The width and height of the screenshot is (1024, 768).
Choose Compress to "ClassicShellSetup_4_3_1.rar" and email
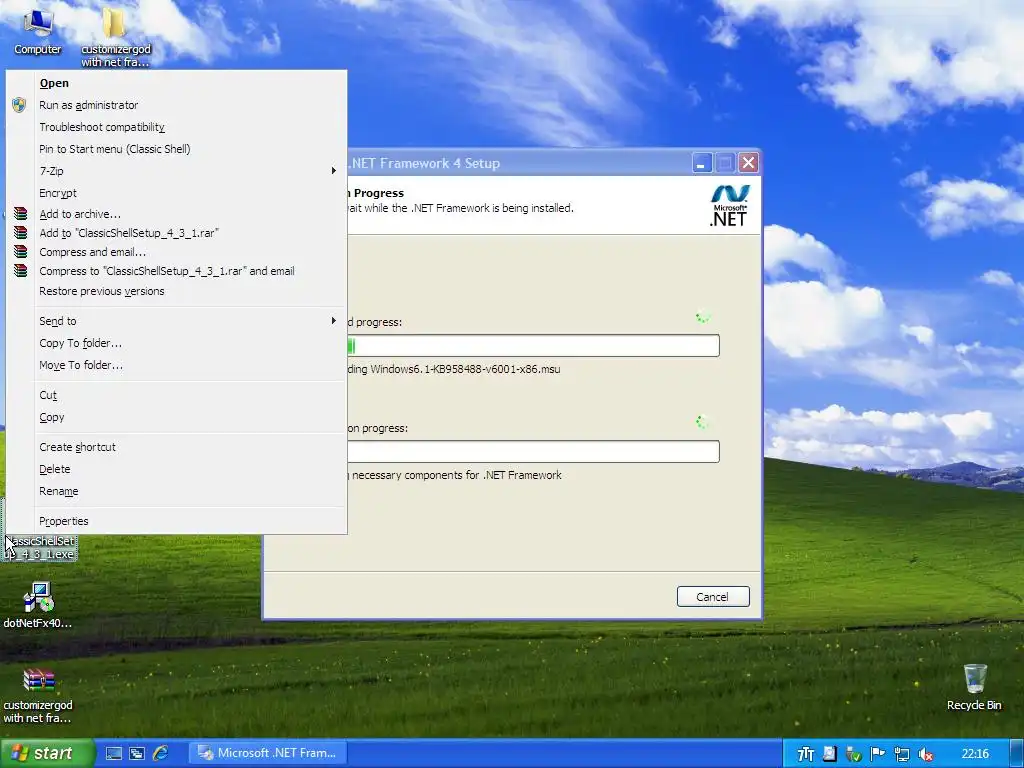click(176, 271)
